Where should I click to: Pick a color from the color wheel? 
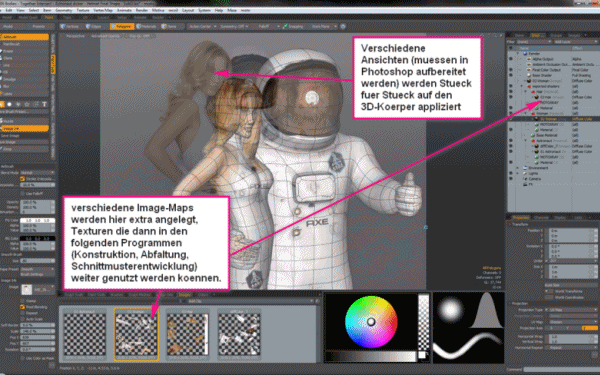371,322
